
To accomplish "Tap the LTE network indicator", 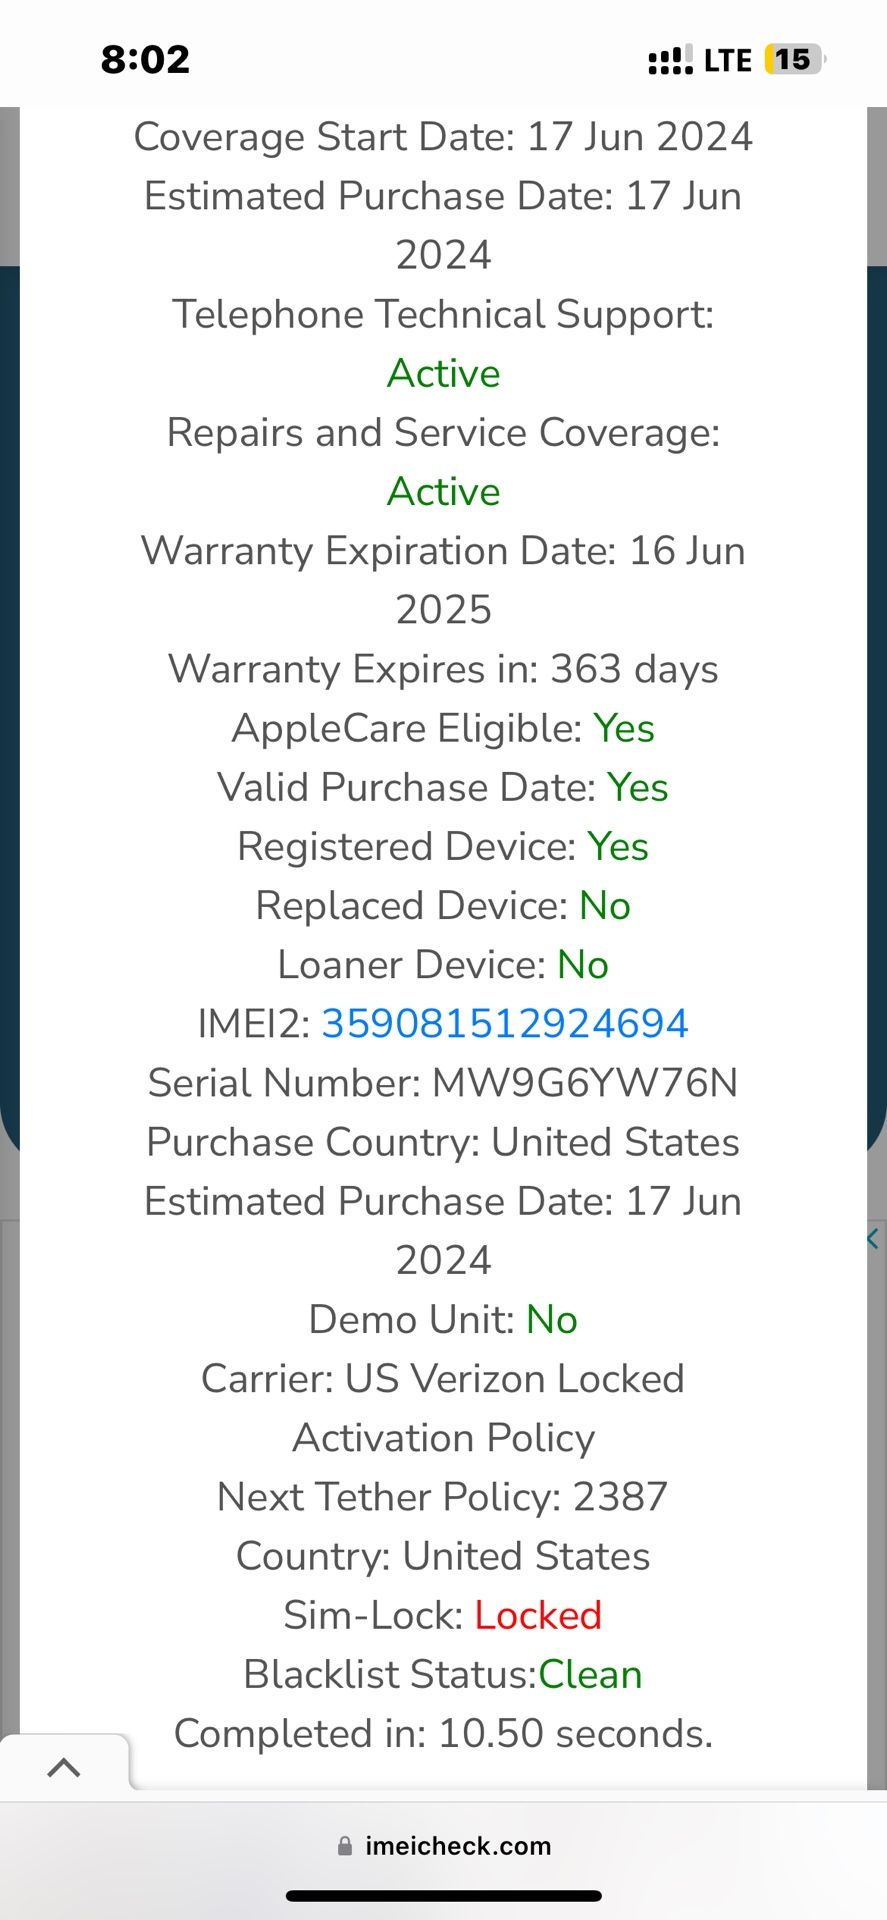I will point(727,61).
